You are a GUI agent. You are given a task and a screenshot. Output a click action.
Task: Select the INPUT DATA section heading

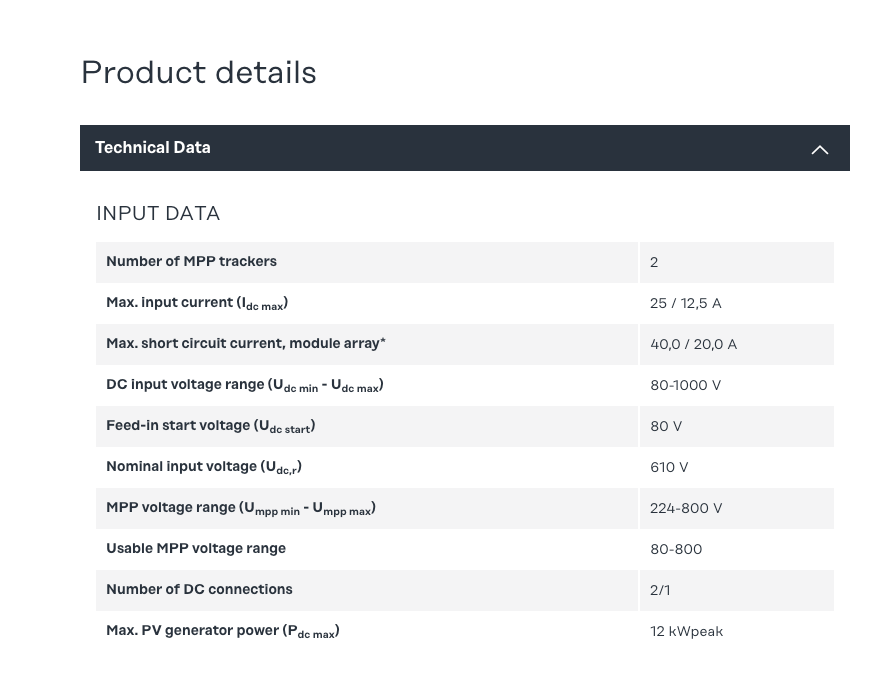pos(158,213)
